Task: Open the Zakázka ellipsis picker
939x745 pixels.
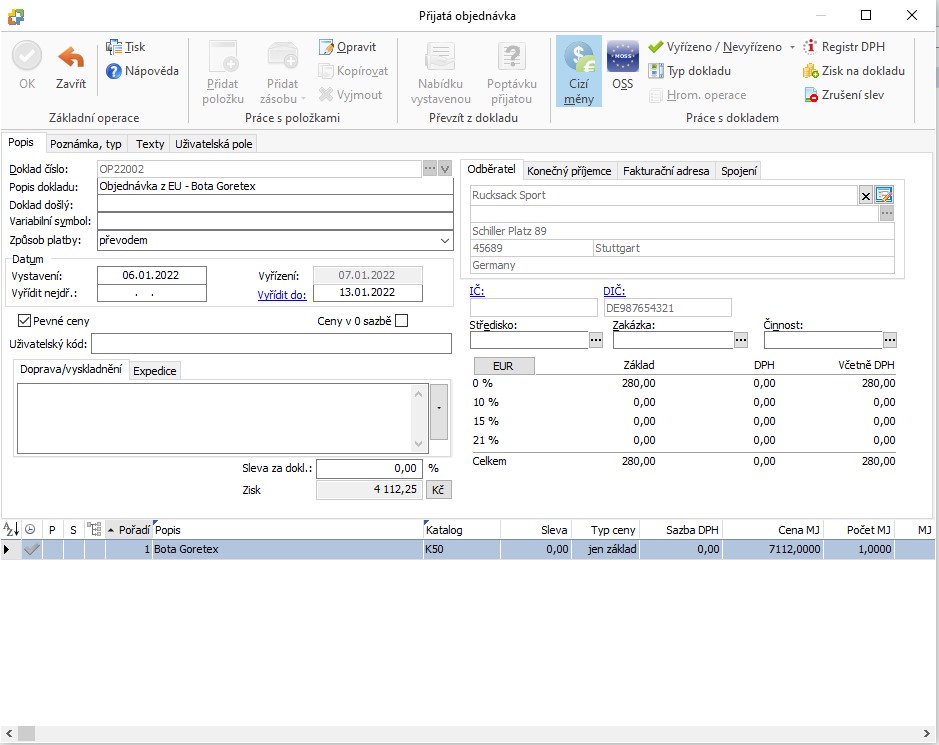Action: point(741,340)
